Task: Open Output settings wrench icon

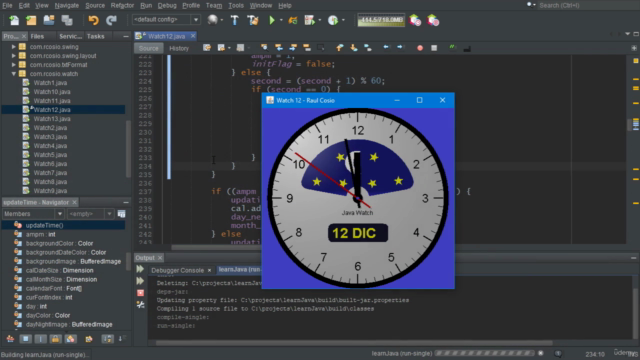Action: tap(140, 304)
